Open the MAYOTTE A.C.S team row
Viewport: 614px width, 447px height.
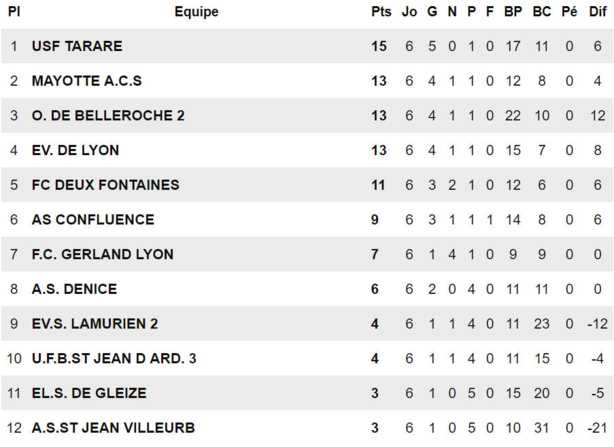[x=87, y=81]
